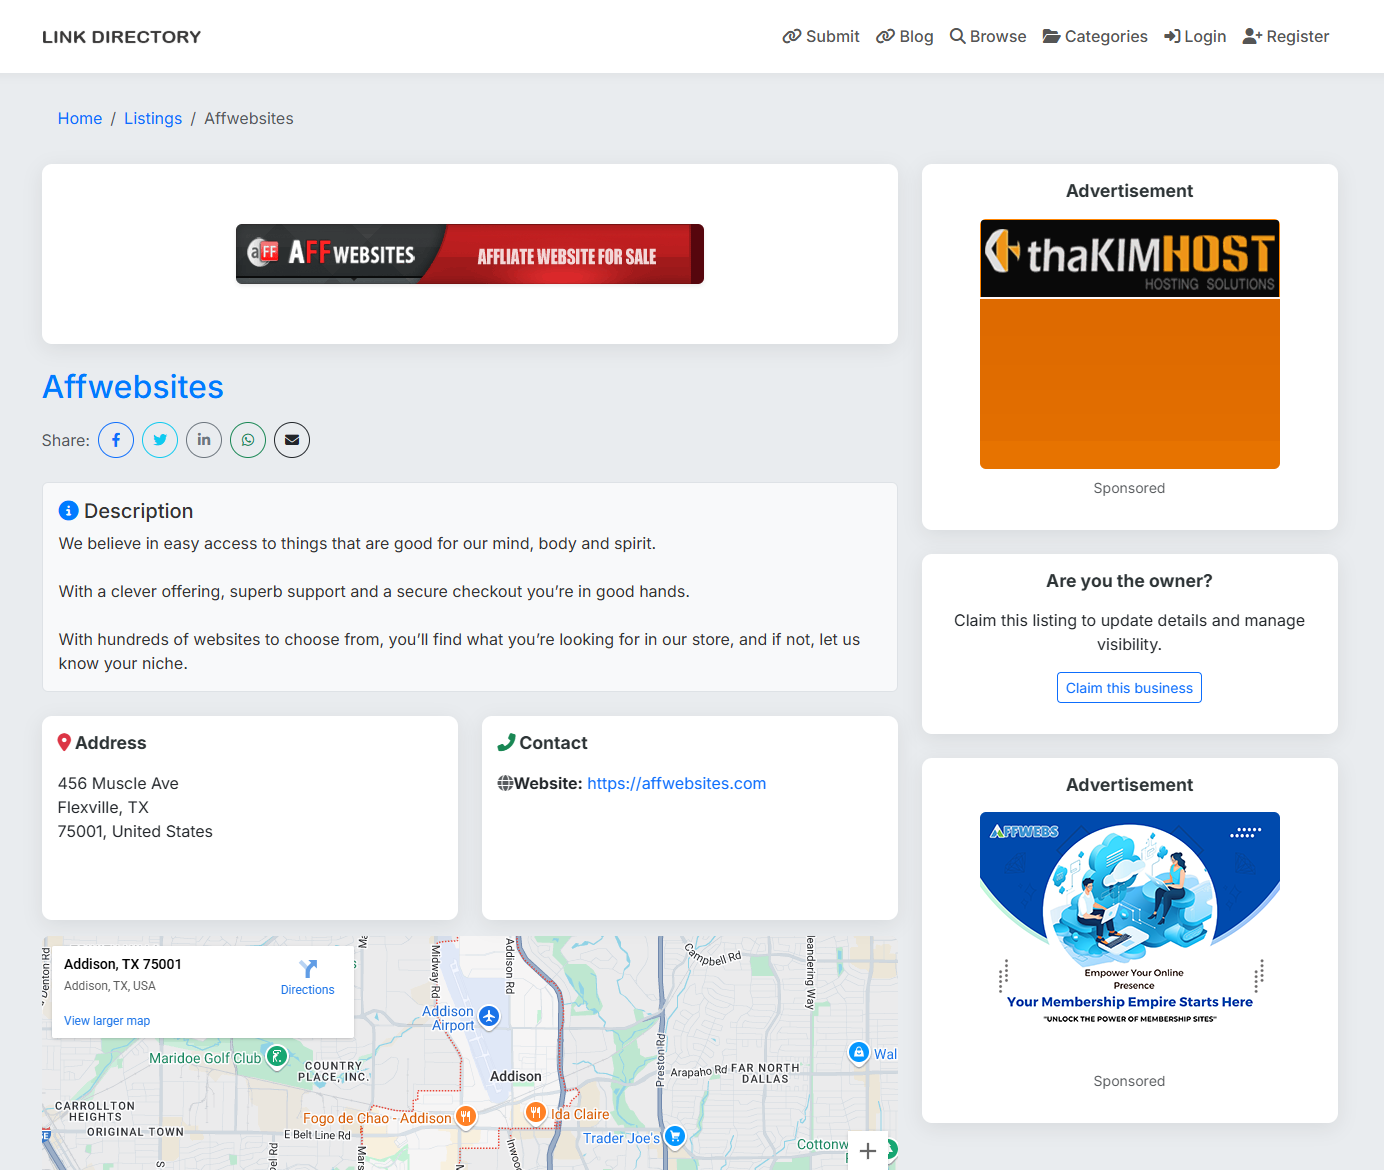Click the LINK DIRECTORY site logo

tap(122, 37)
